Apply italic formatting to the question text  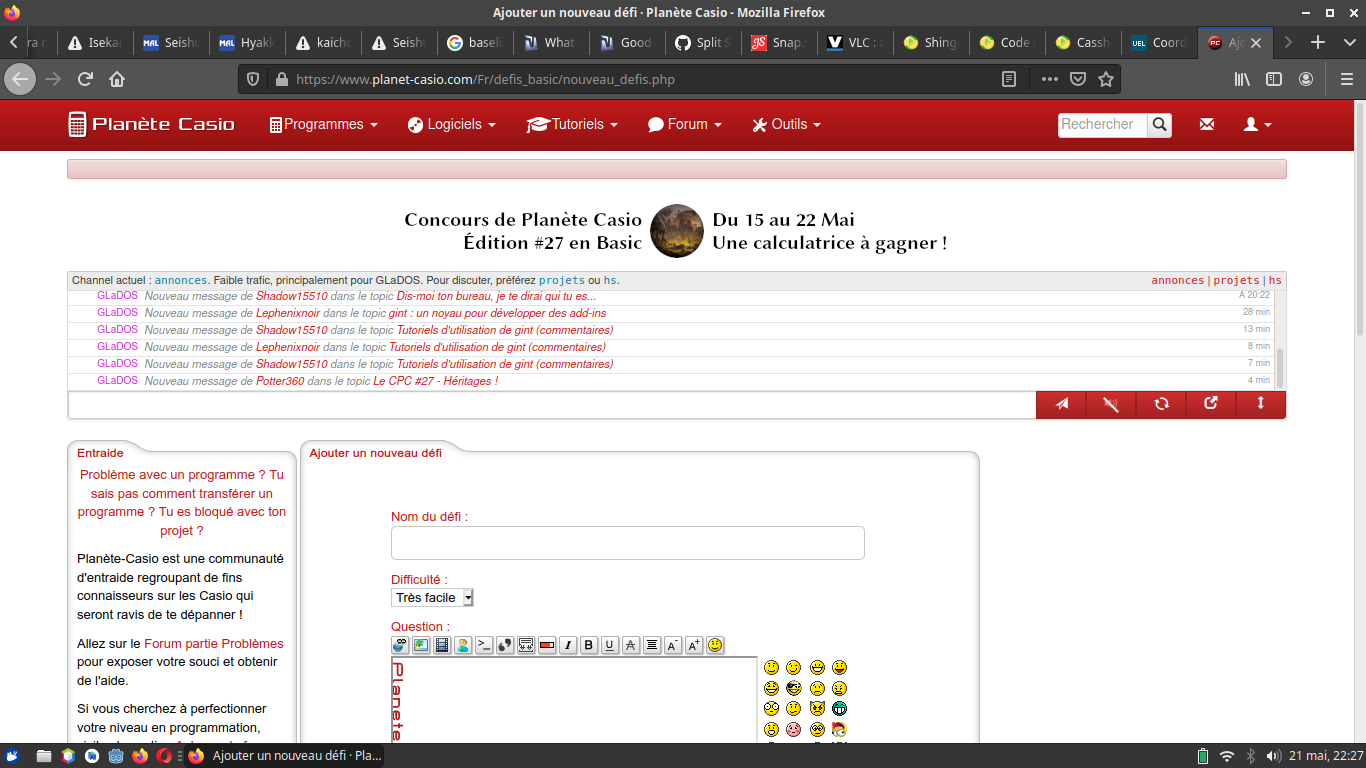[568, 645]
